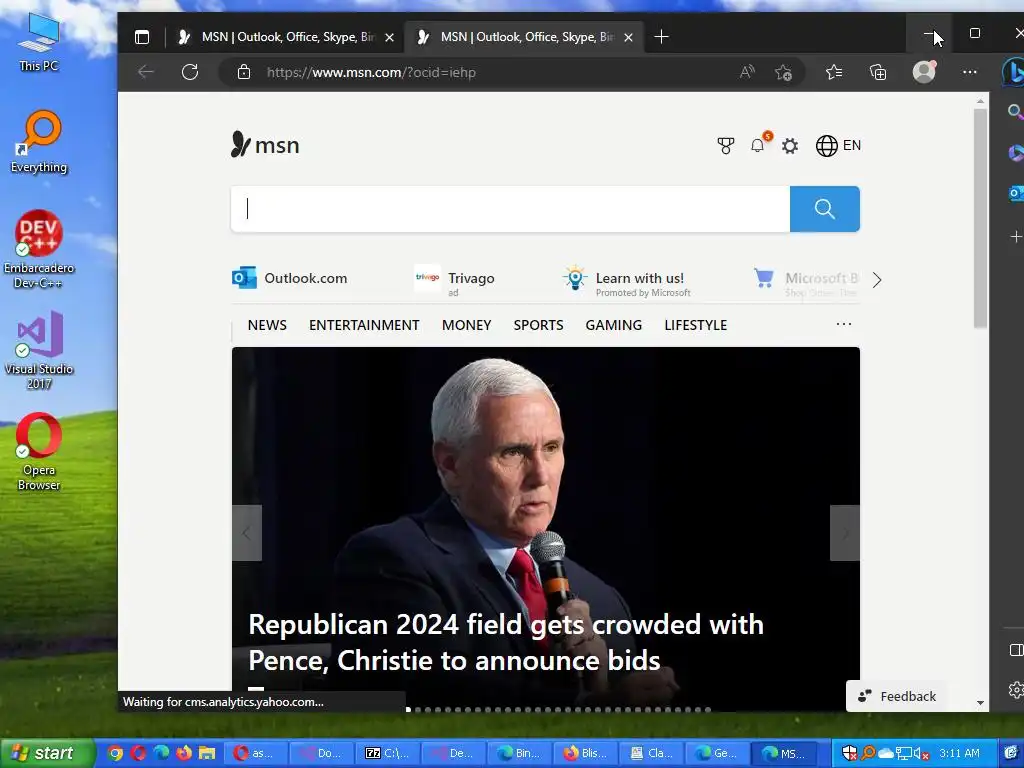This screenshot has height=768, width=1024.
Task: Click the page vertical scrollbar thumb
Action: click(x=980, y=218)
